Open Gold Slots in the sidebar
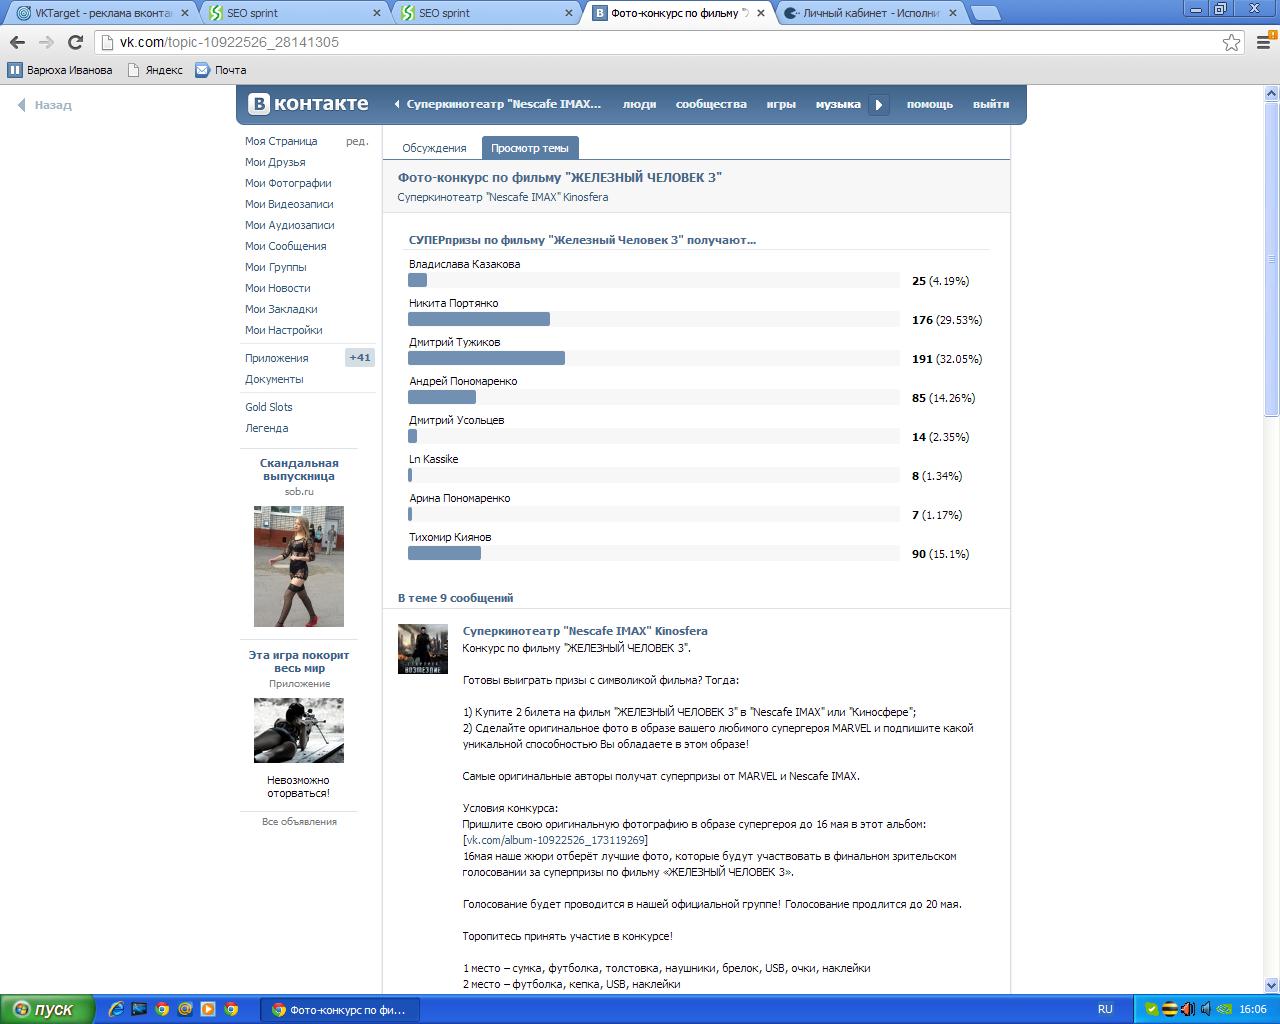Screen dimensions: 1280x1024 click(269, 407)
